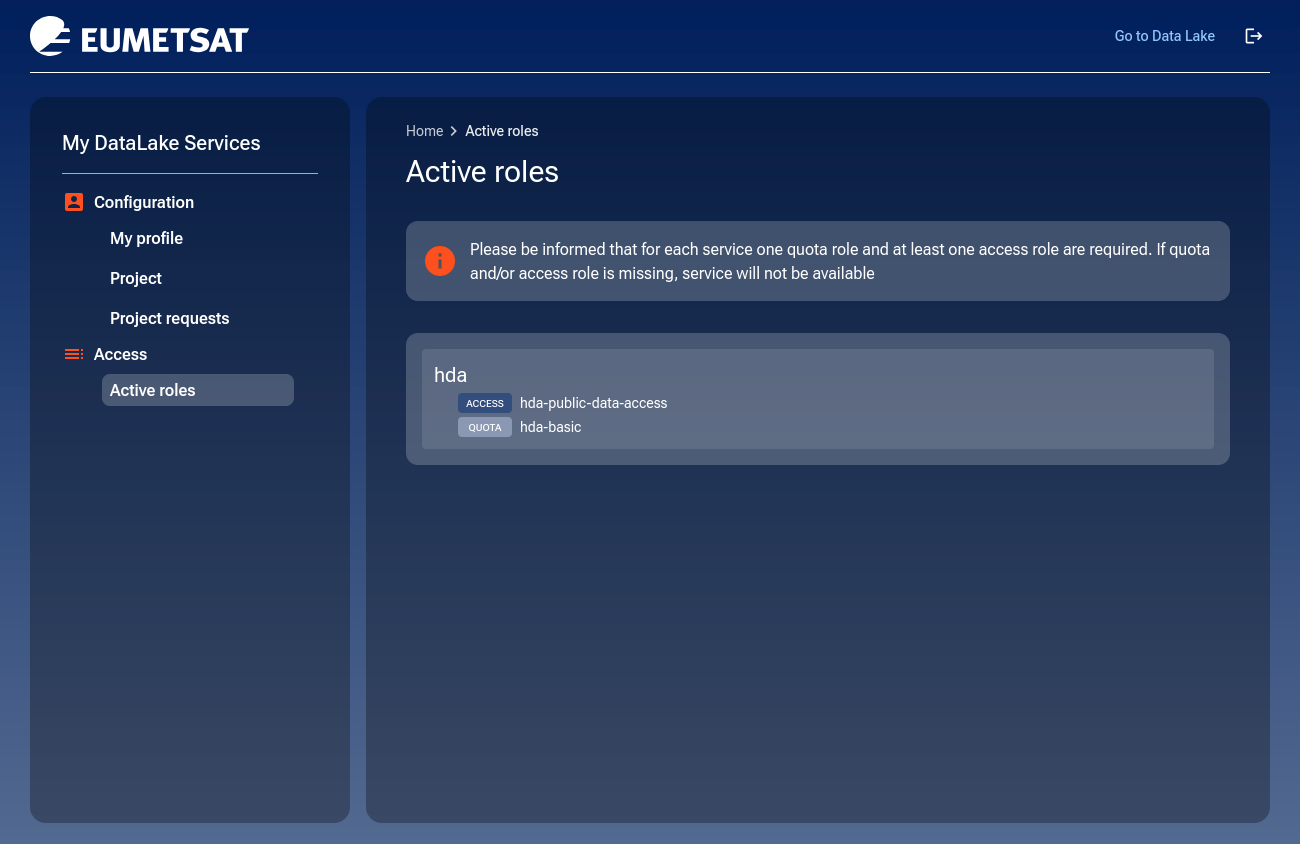Open the Go to Data Lake link
The height and width of the screenshot is (844, 1300).
pos(1164,36)
